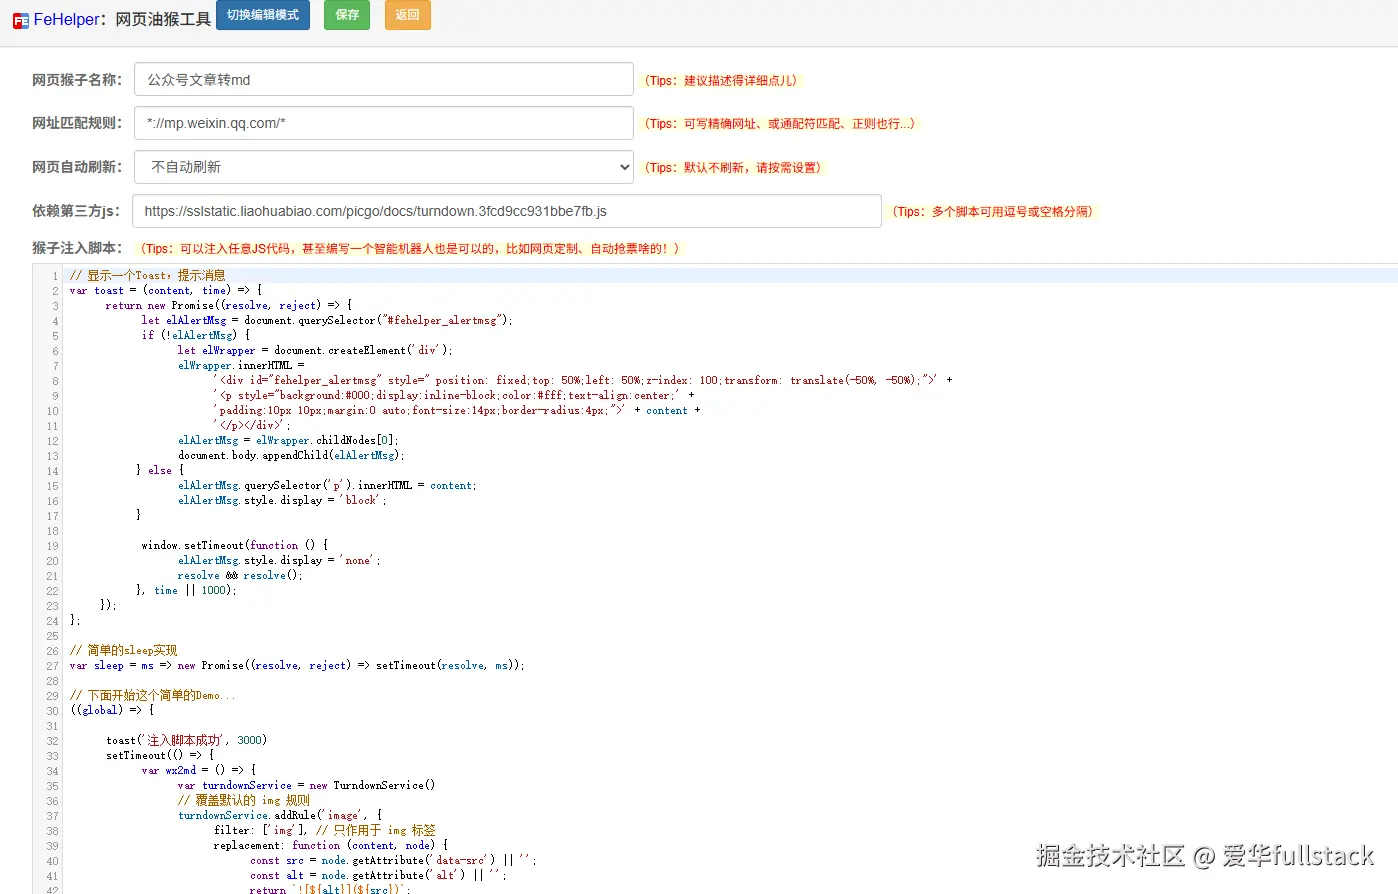Click the '} else {' code line
The height and width of the screenshot is (894, 1398).
click(x=160, y=470)
